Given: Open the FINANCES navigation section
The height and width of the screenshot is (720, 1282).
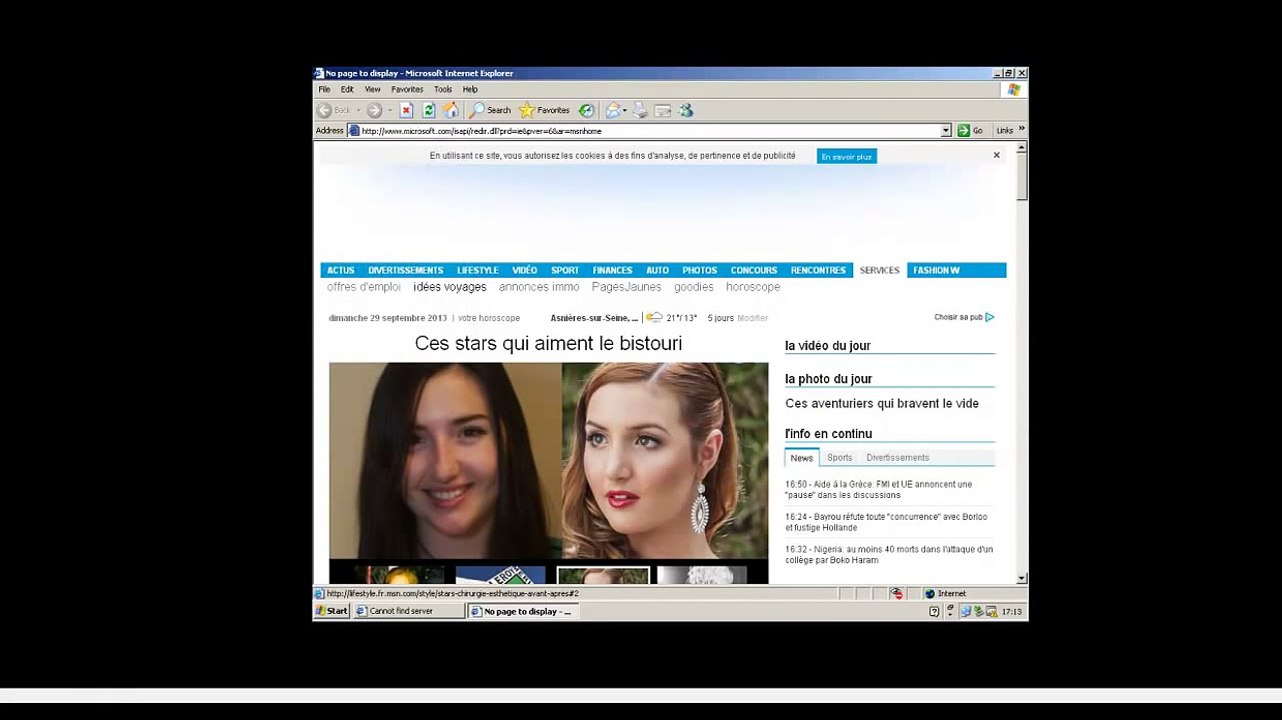Looking at the screenshot, I should point(612,270).
